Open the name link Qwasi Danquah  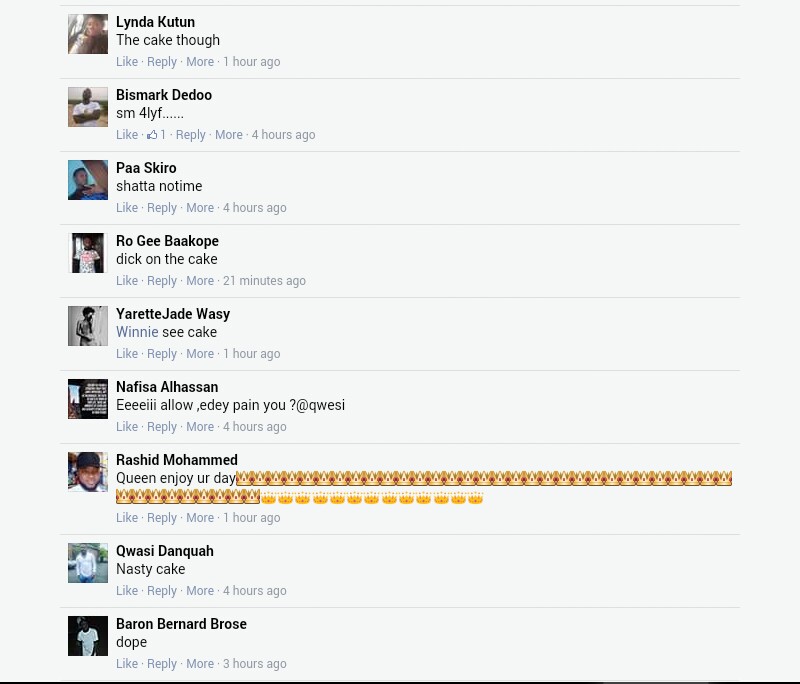(x=165, y=551)
